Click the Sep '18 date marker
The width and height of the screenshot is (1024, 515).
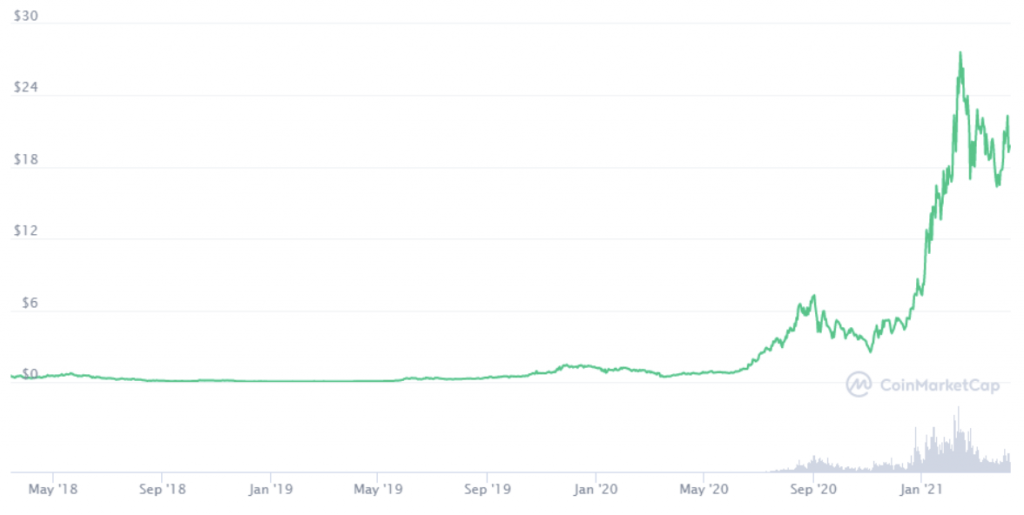162,489
